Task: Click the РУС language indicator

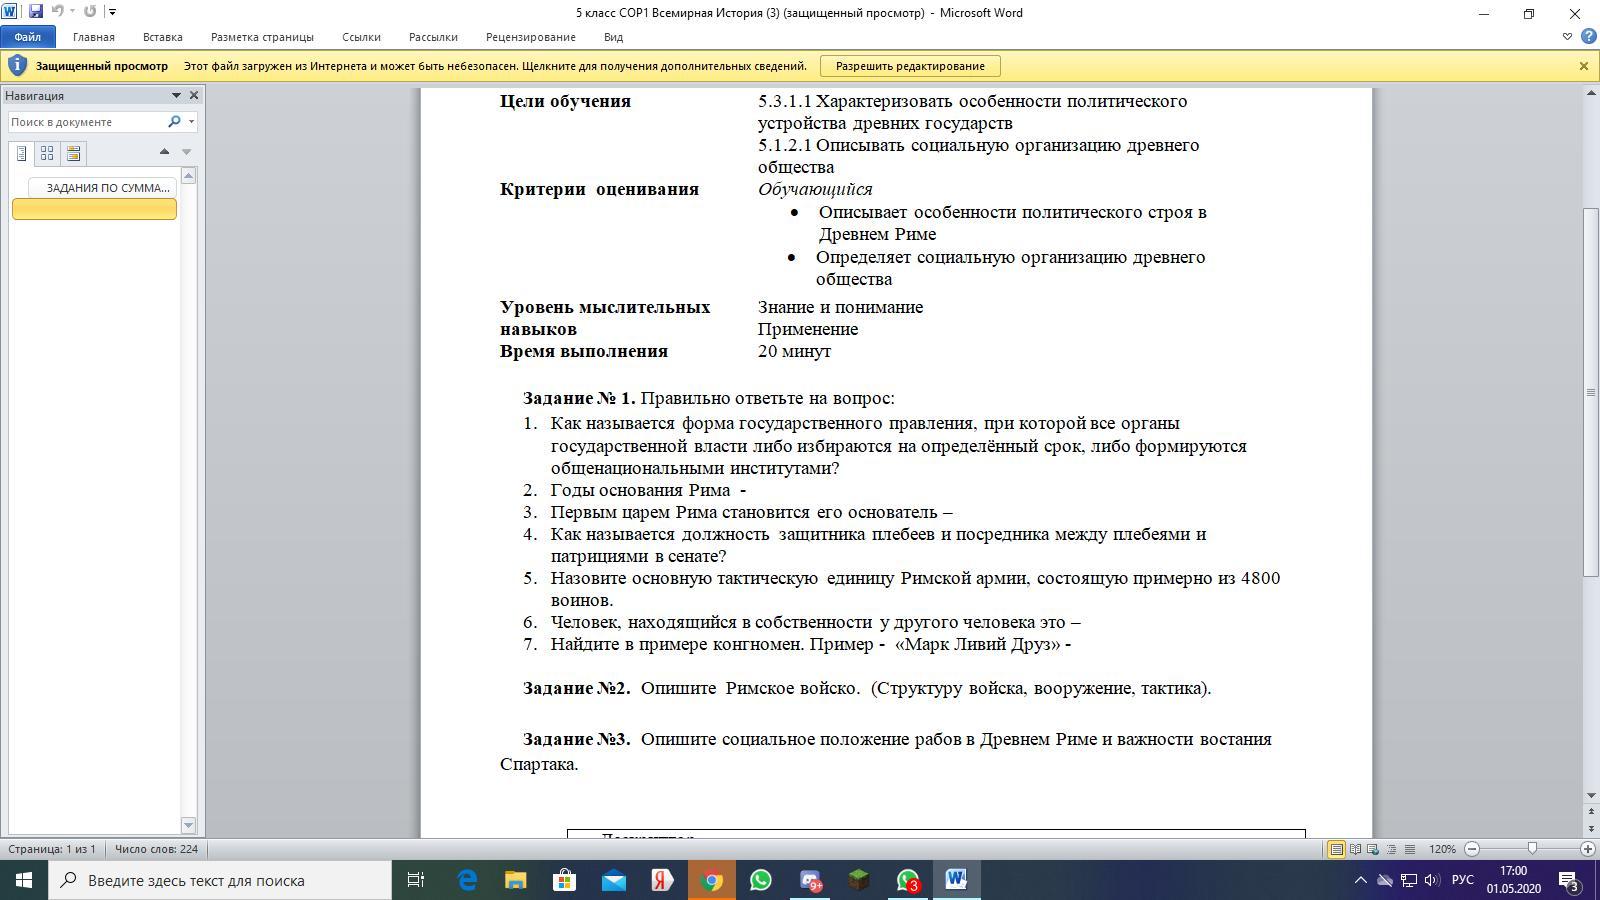Action: tap(1462, 880)
